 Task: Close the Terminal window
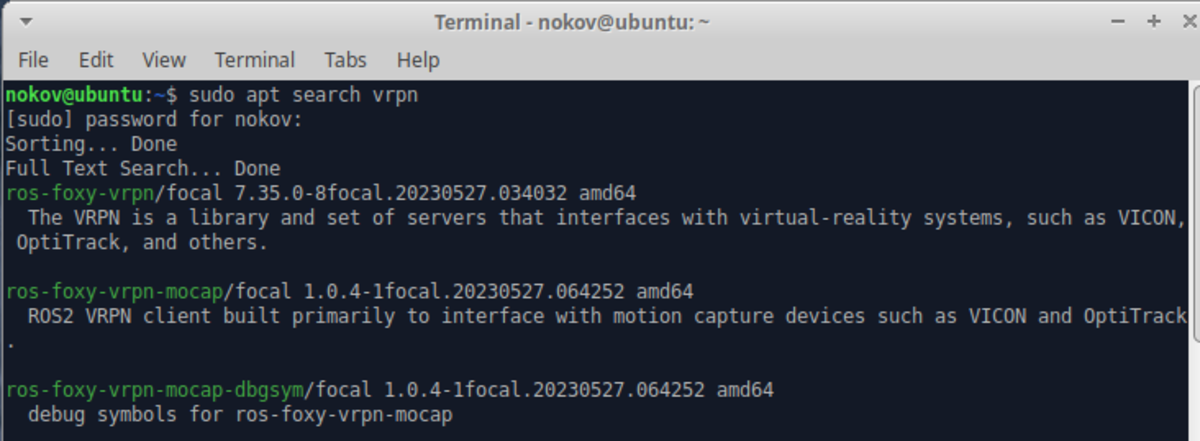(1182, 21)
